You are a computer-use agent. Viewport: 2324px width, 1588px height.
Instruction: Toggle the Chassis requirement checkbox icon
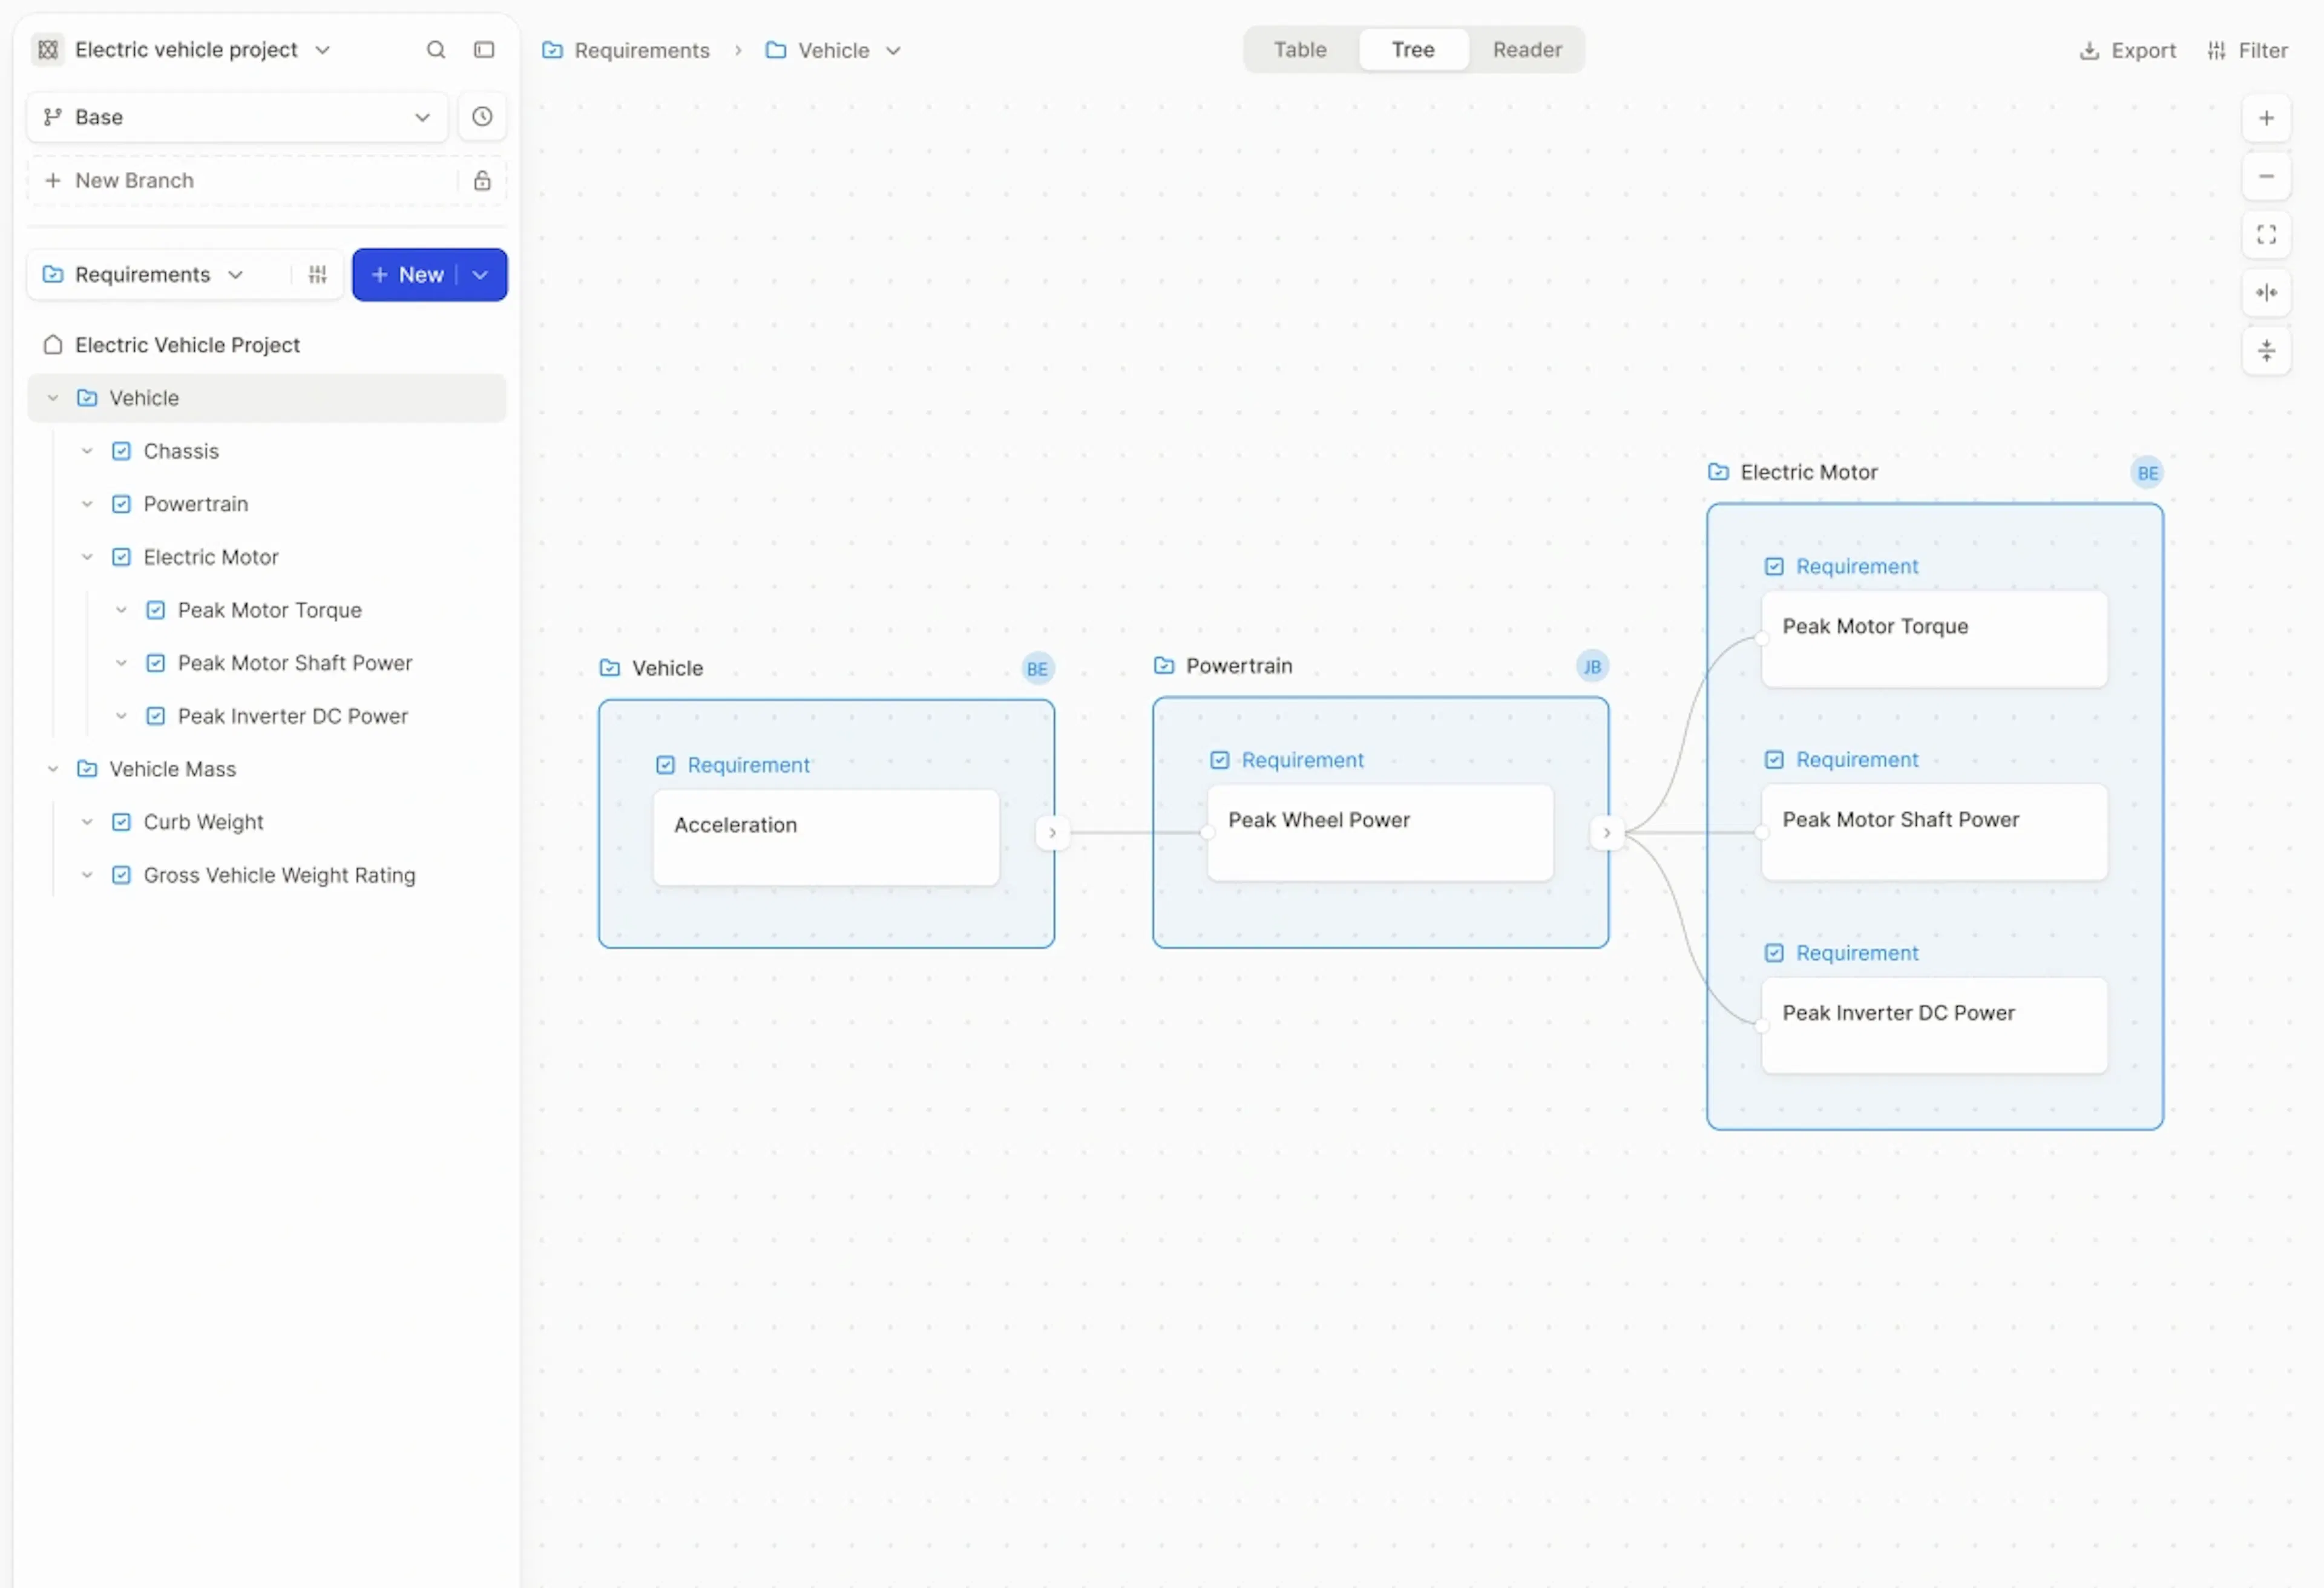pyautogui.click(x=121, y=451)
